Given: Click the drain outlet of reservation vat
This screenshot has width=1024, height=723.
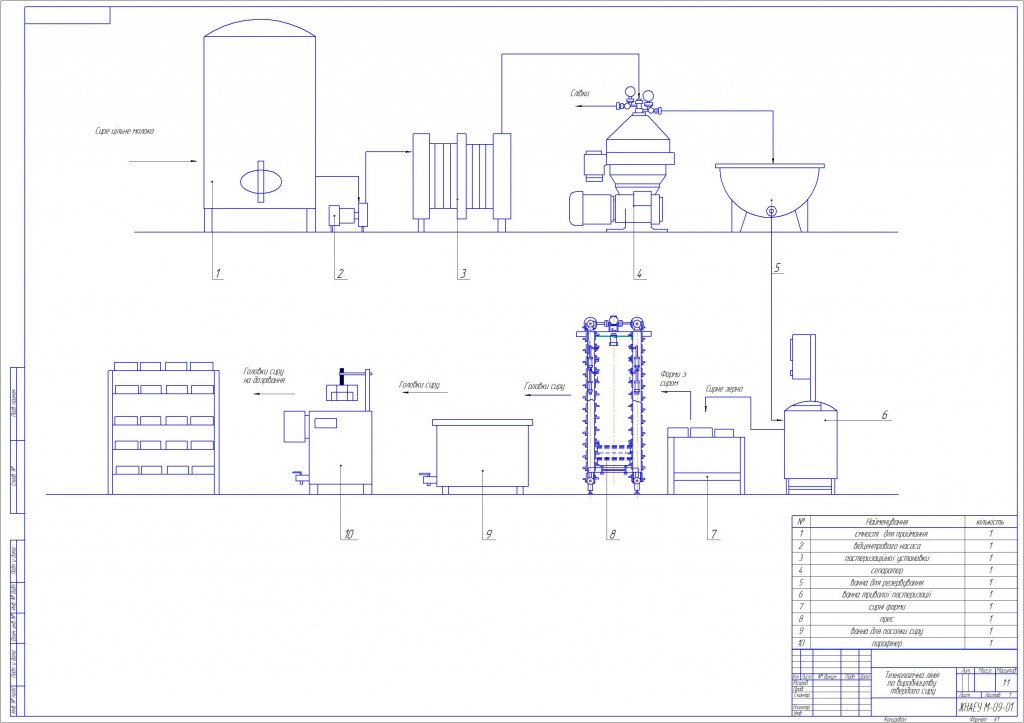Looking at the screenshot, I should (x=771, y=210).
